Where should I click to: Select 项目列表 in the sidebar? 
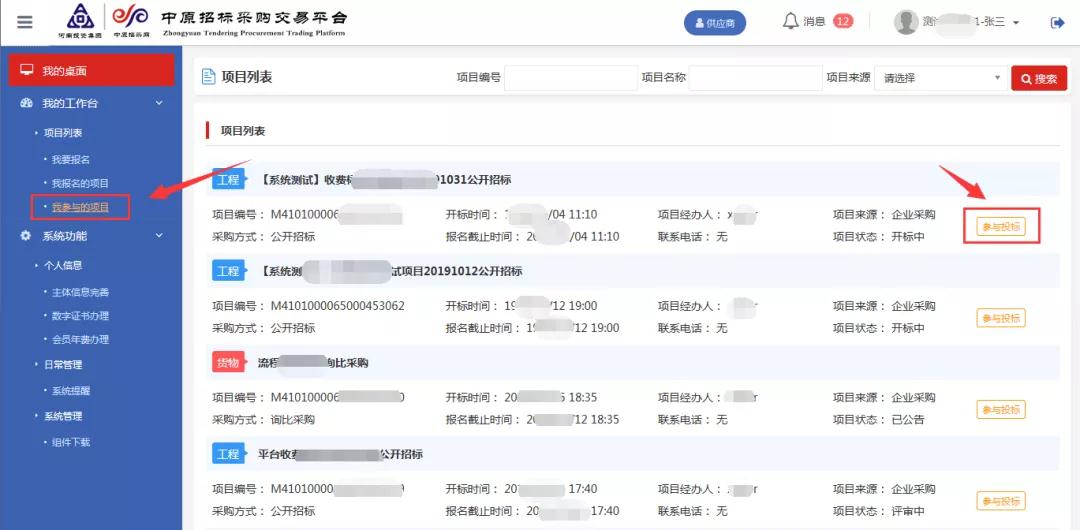tap(63, 132)
